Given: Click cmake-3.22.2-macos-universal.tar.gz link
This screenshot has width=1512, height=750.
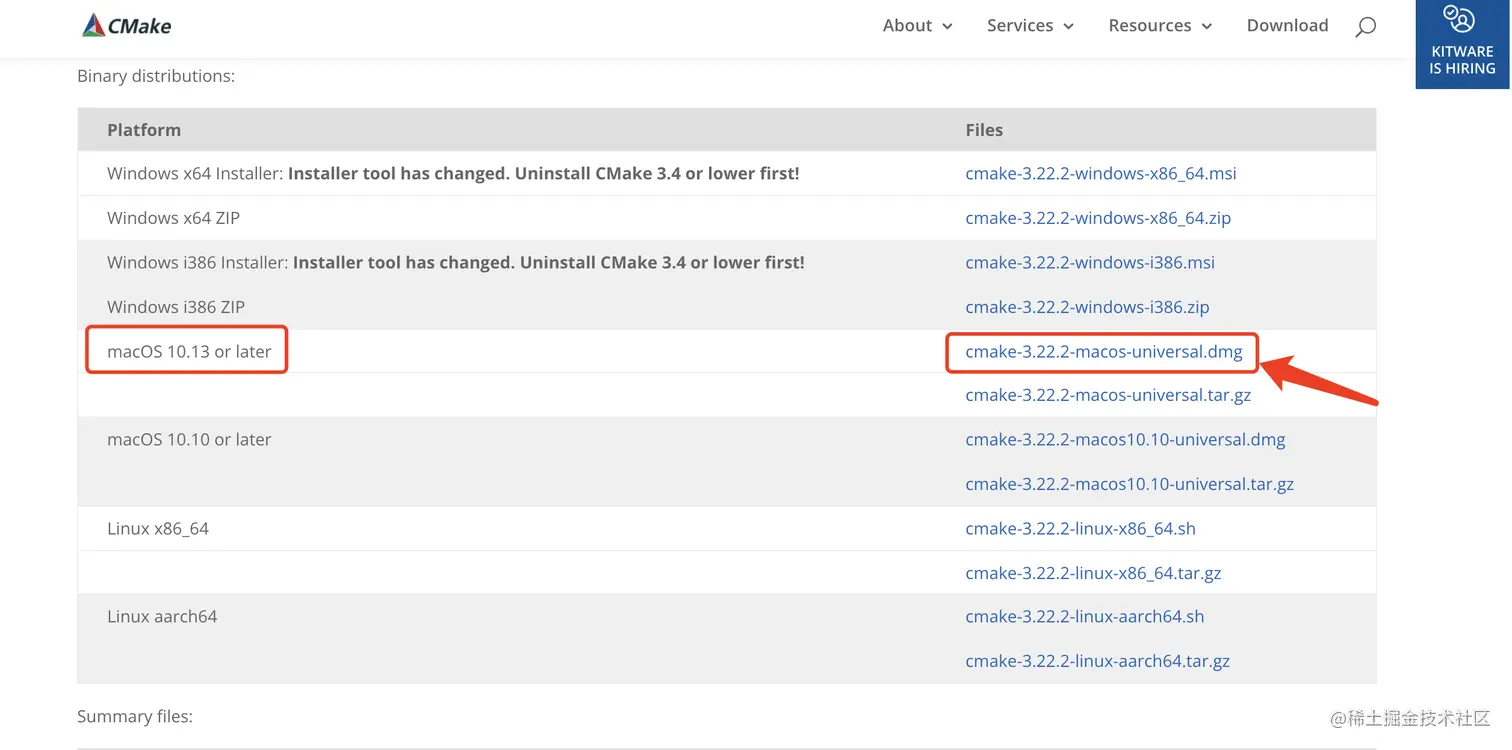Looking at the screenshot, I should click(1107, 396).
